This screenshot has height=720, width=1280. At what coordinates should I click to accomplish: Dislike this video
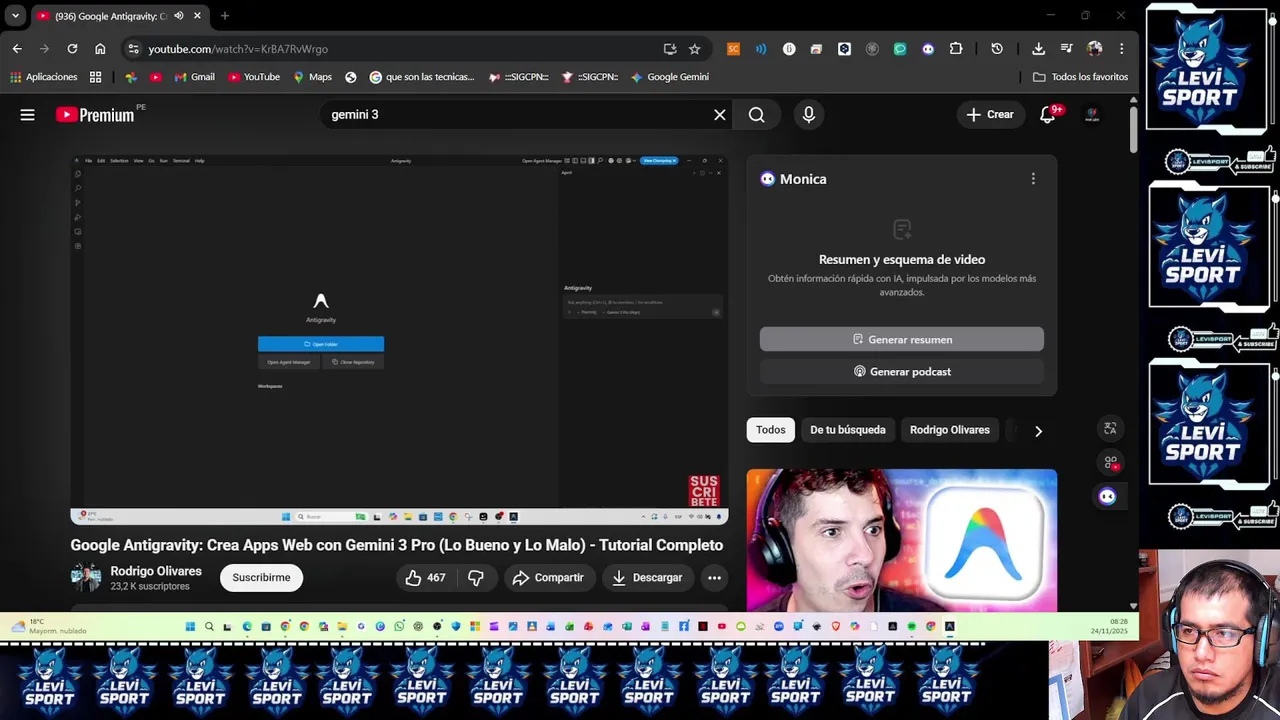(x=476, y=578)
